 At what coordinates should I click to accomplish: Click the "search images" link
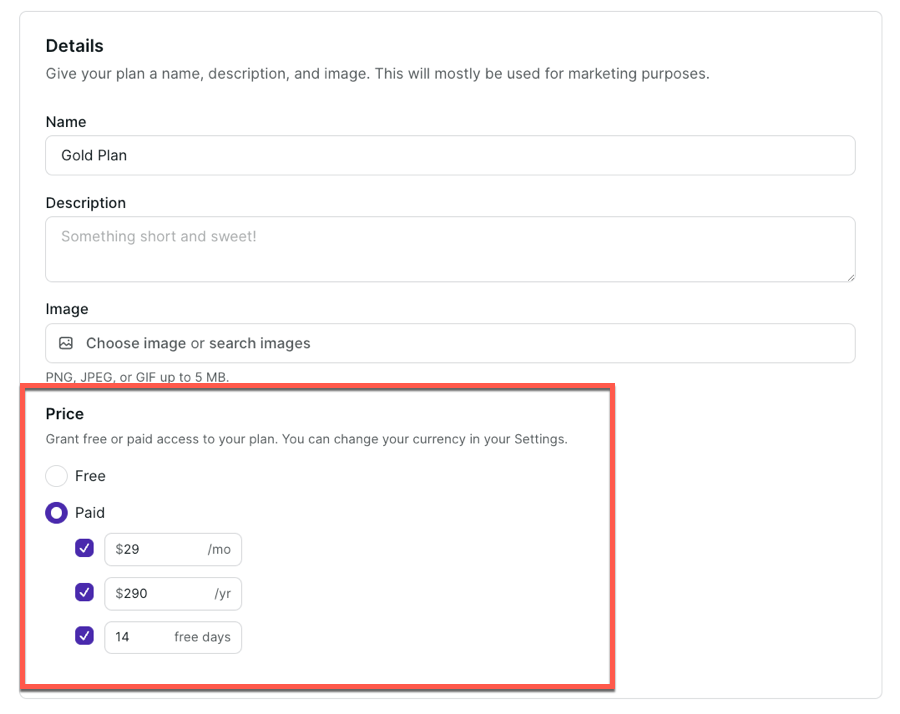tap(260, 343)
